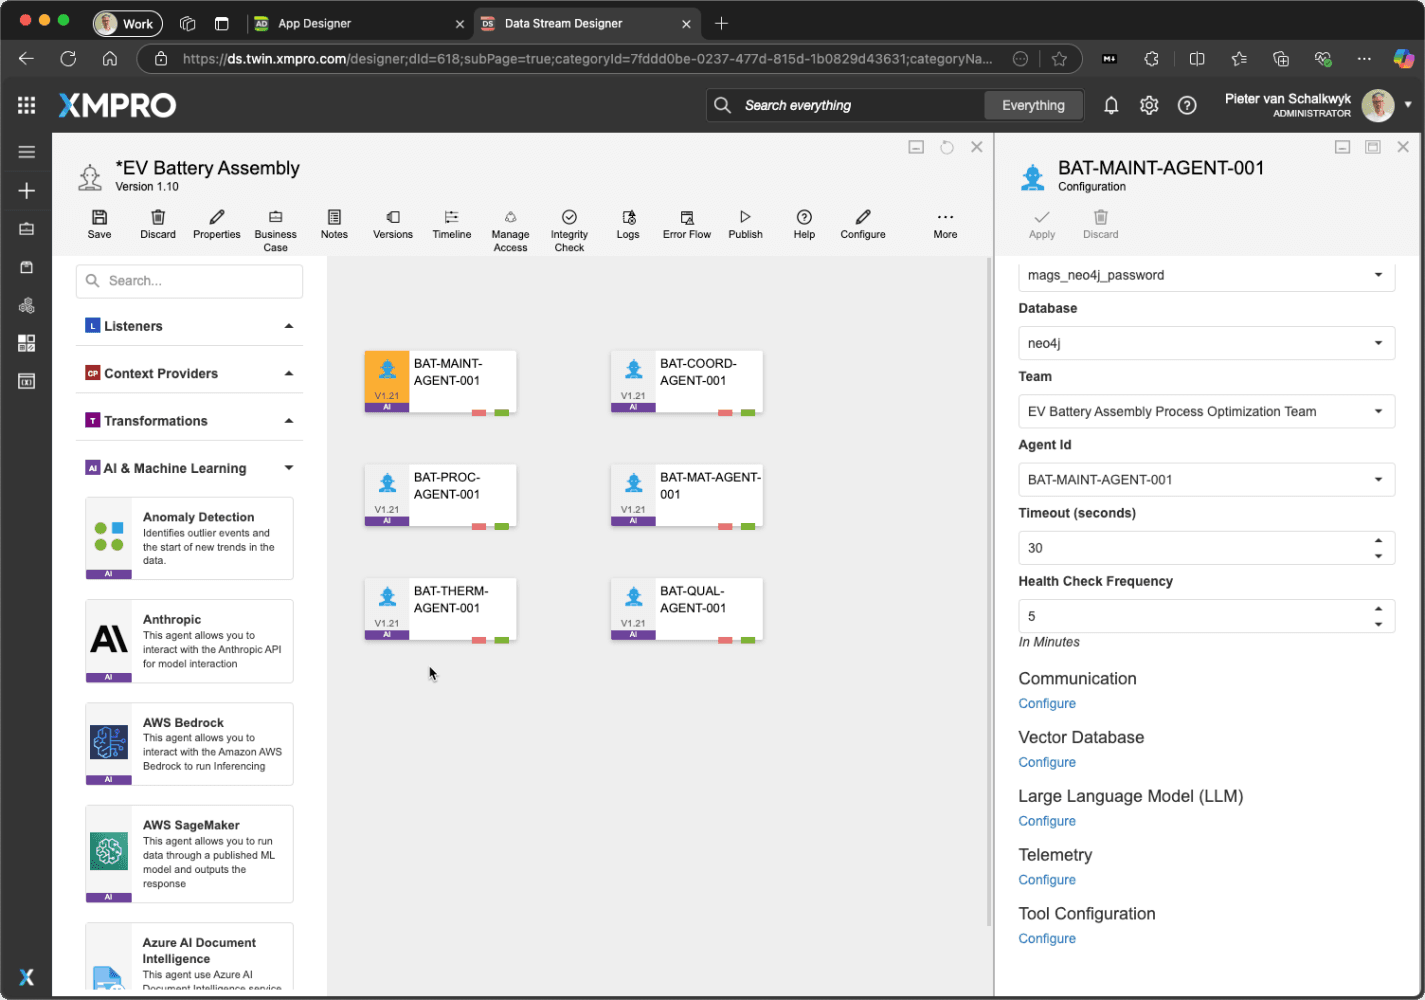This screenshot has width=1425, height=1000.
Task: Open the Timeline tool
Action: coord(451,224)
